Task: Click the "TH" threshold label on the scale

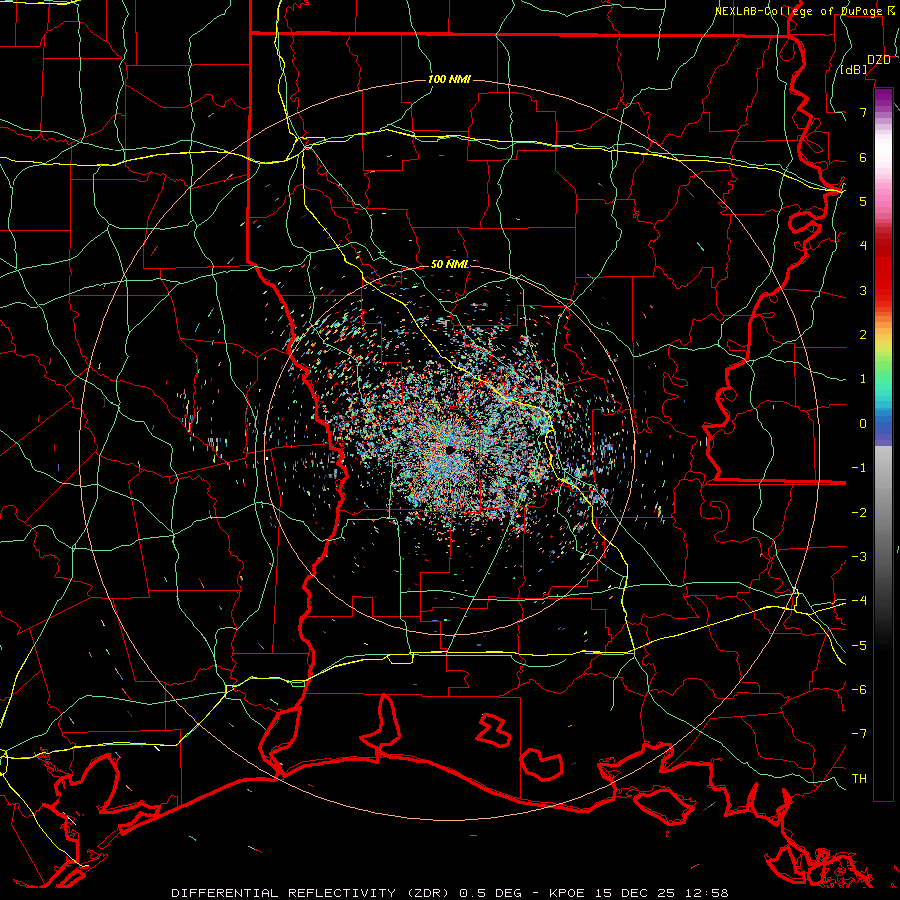Action: coord(859,778)
